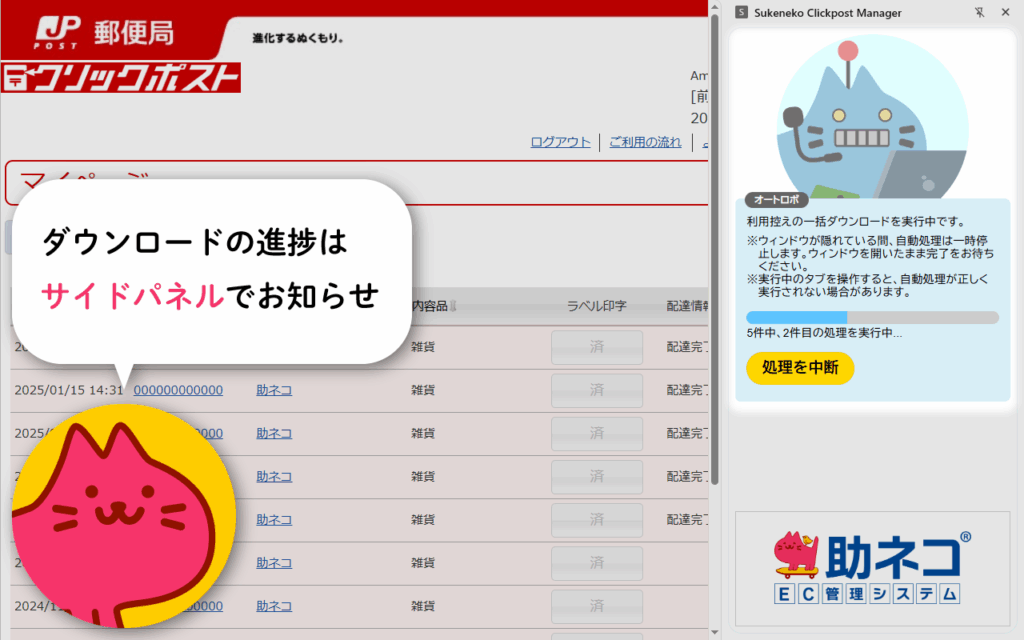The height and width of the screenshot is (640, 1024).
Task: Click the Sukeneko Clickpost Manager panel title
Action: pyautogui.click(x=827, y=12)
